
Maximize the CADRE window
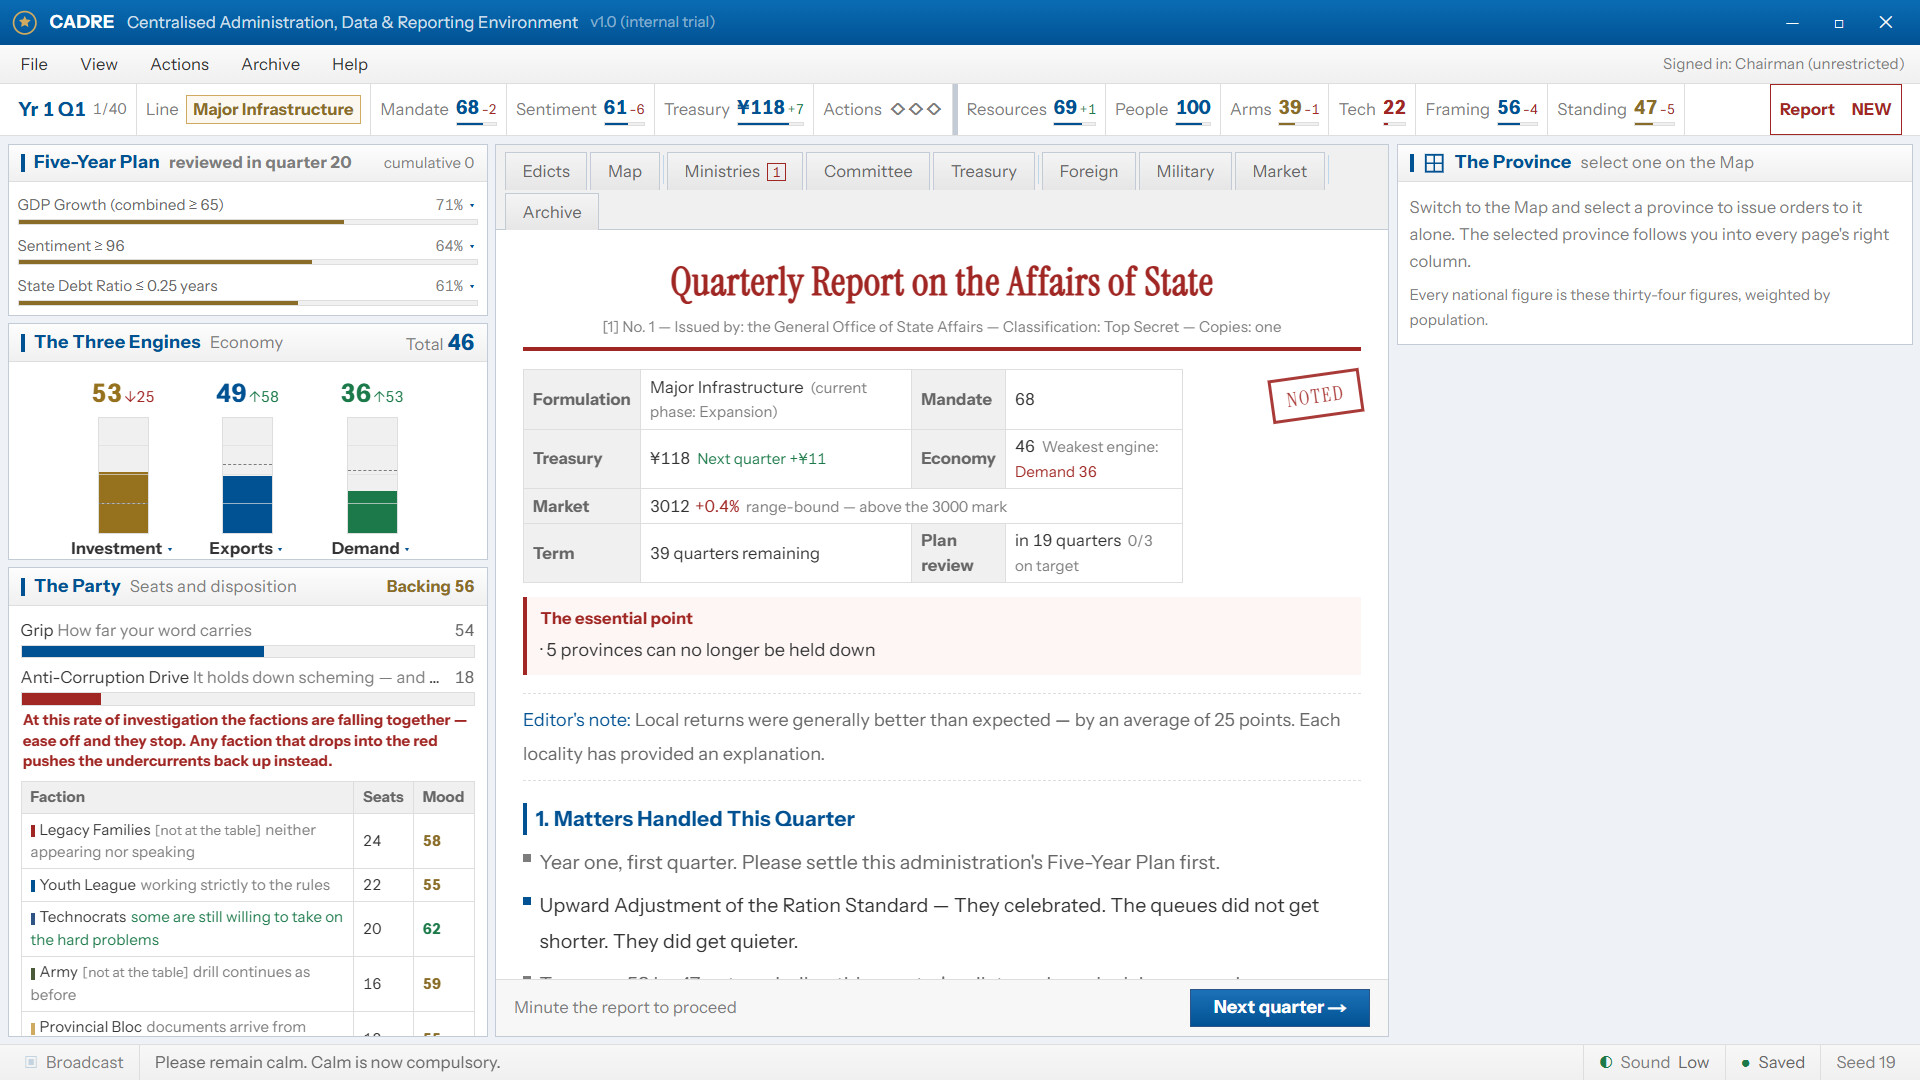(1838, 22)
